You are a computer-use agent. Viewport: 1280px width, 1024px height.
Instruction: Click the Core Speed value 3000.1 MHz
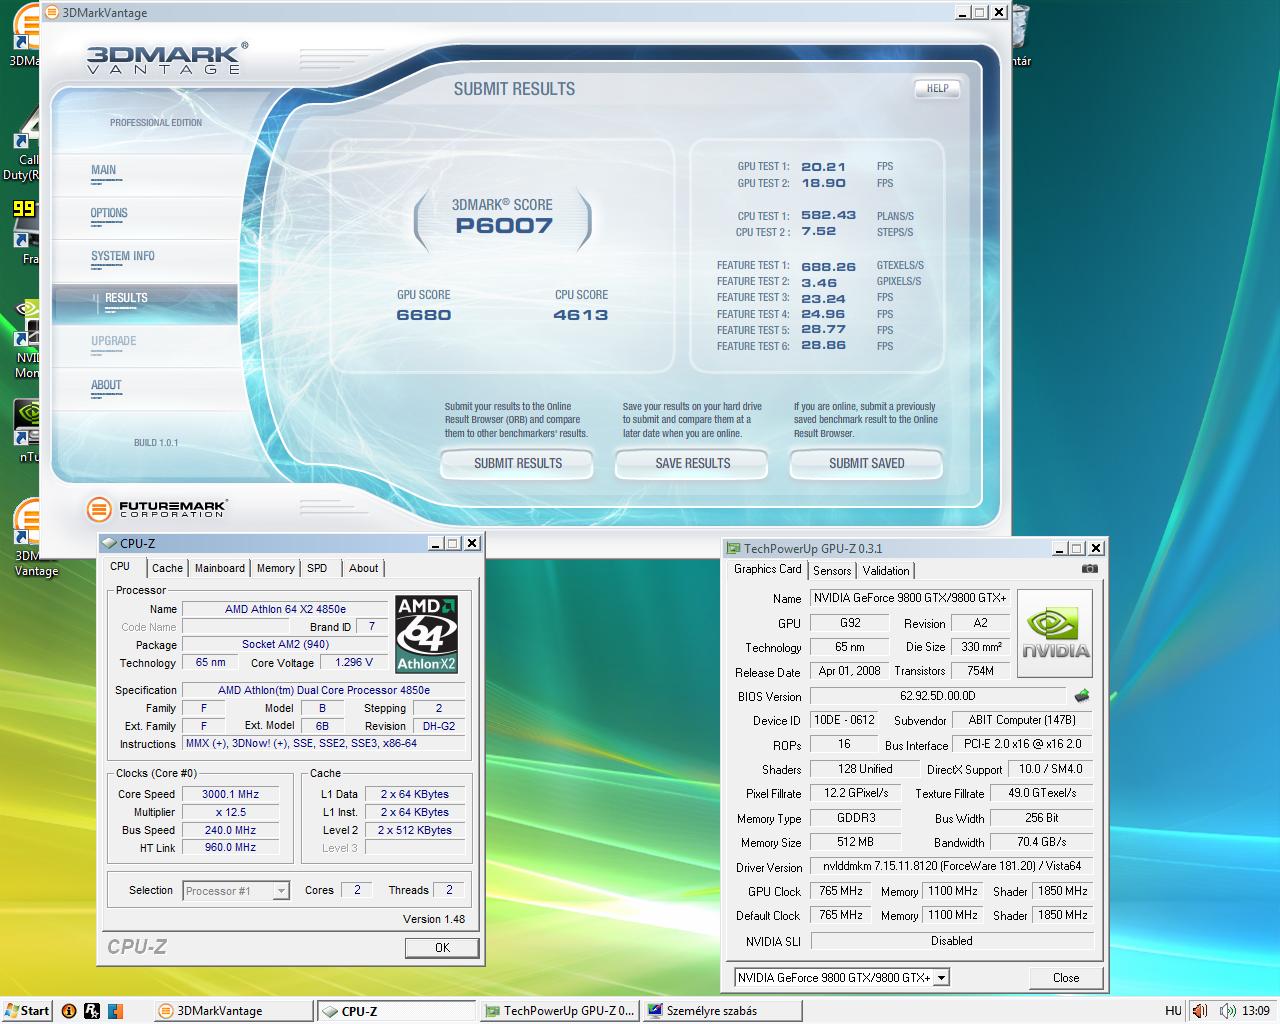coord(231,794)
